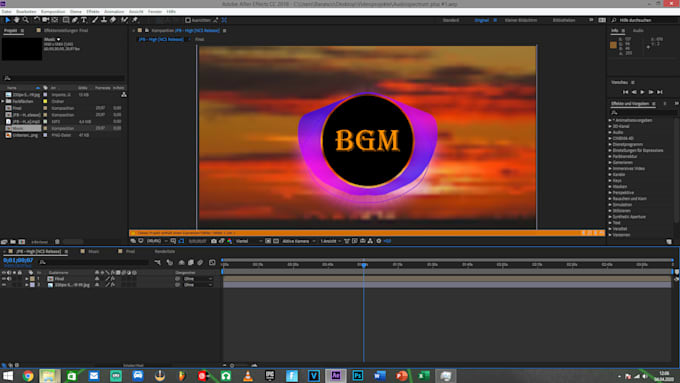Jump to first frame in Vorschau

(625, 92)
